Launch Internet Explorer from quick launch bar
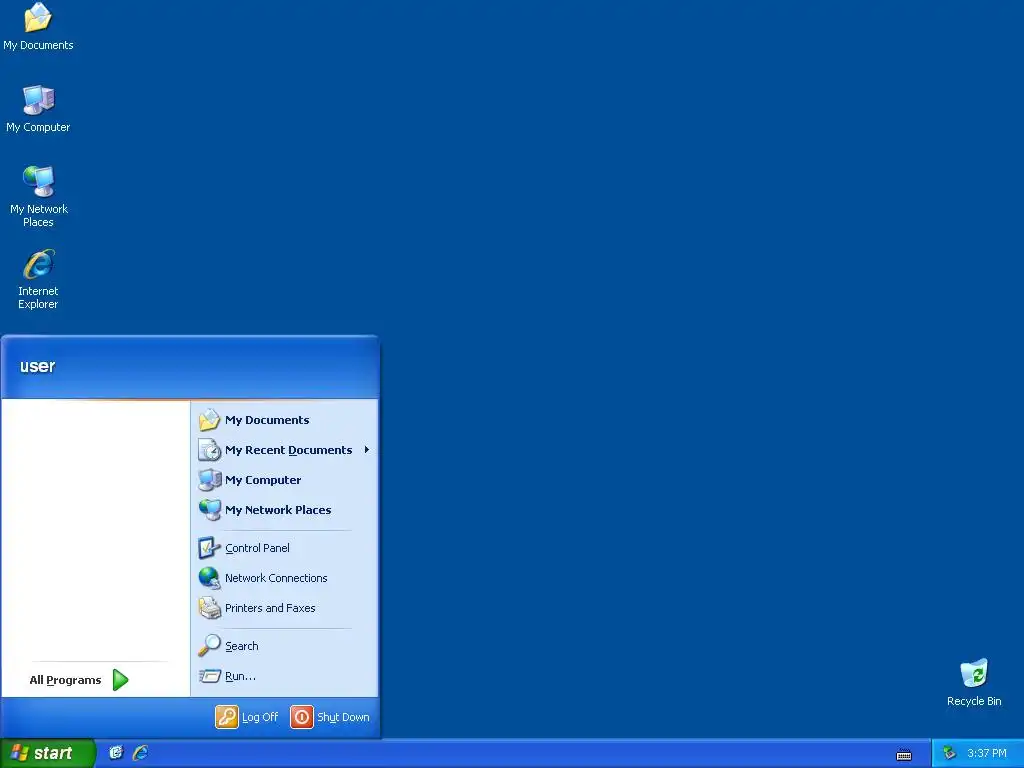This screenshot has width=1024, height=768. point(140,753)
